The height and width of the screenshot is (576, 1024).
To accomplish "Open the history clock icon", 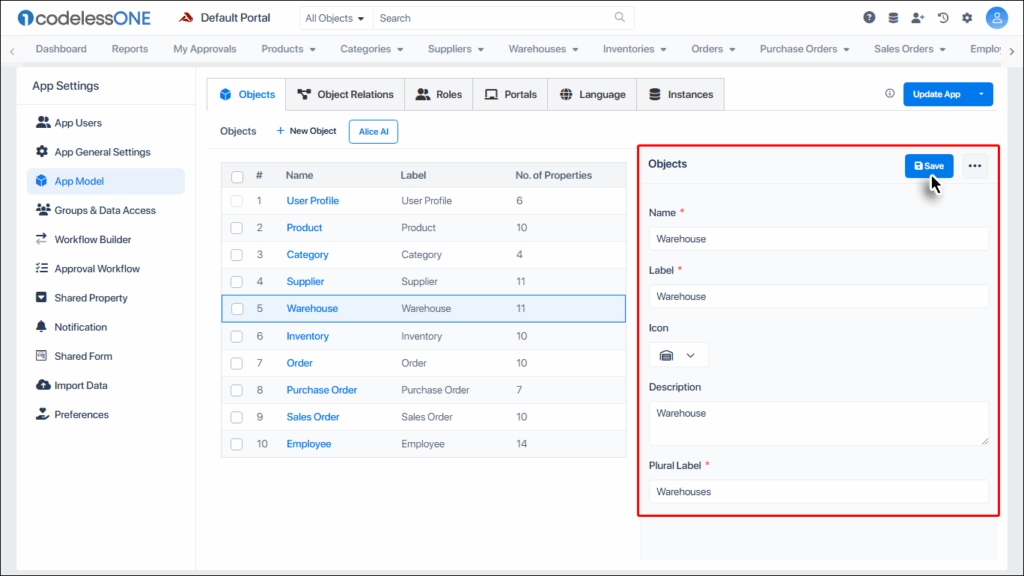I will click(x=942, y=18).
